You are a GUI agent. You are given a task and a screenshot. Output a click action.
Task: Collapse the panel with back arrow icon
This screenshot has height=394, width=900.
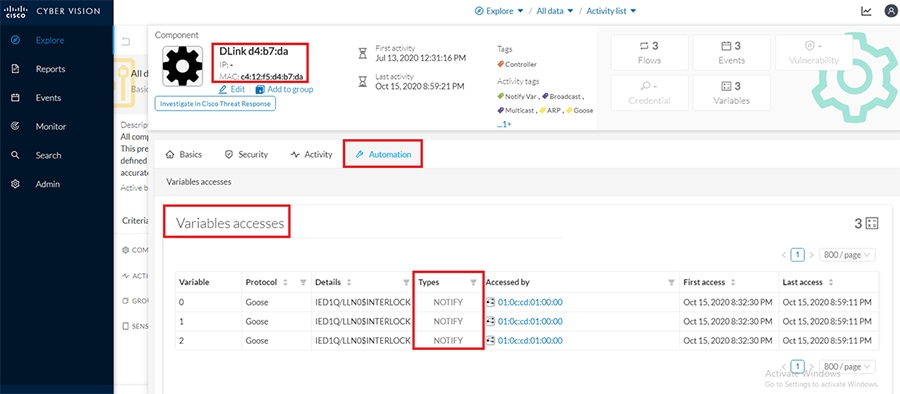pyautogui.click(x=126, y=41)
